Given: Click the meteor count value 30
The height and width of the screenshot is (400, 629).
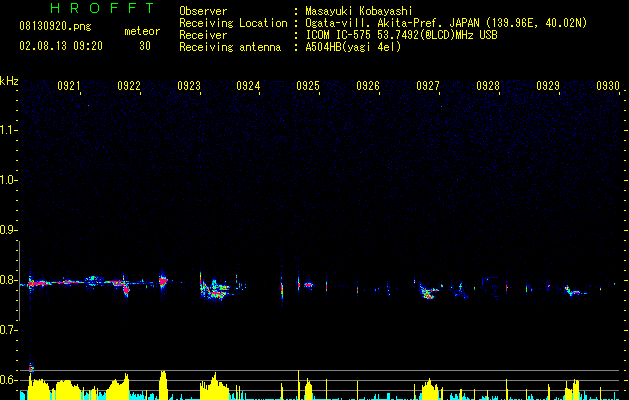Looking at the screenshot, I should (145, 46).
